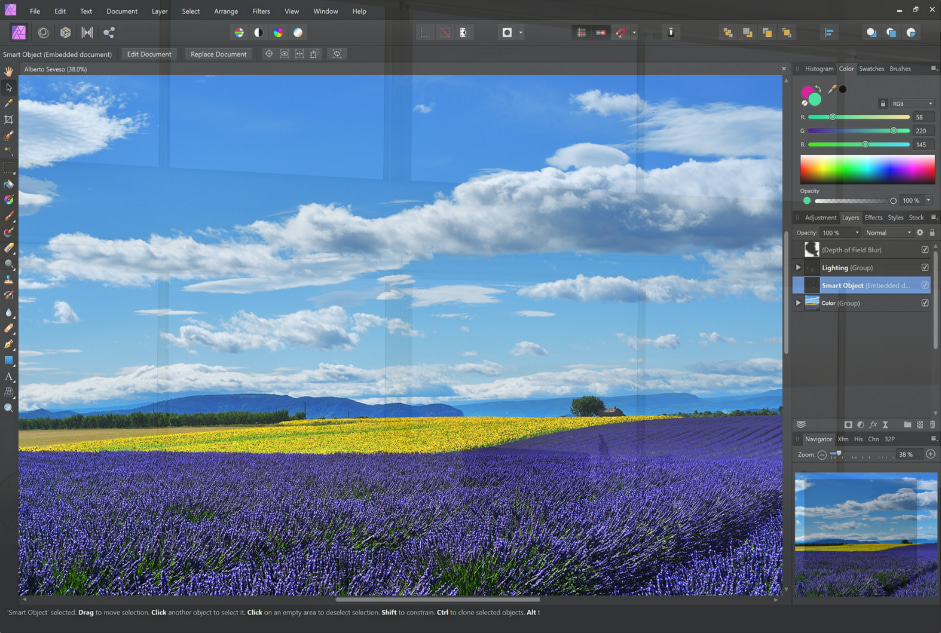Apply Auto White Balance from the toolbar

coord(298,33)
